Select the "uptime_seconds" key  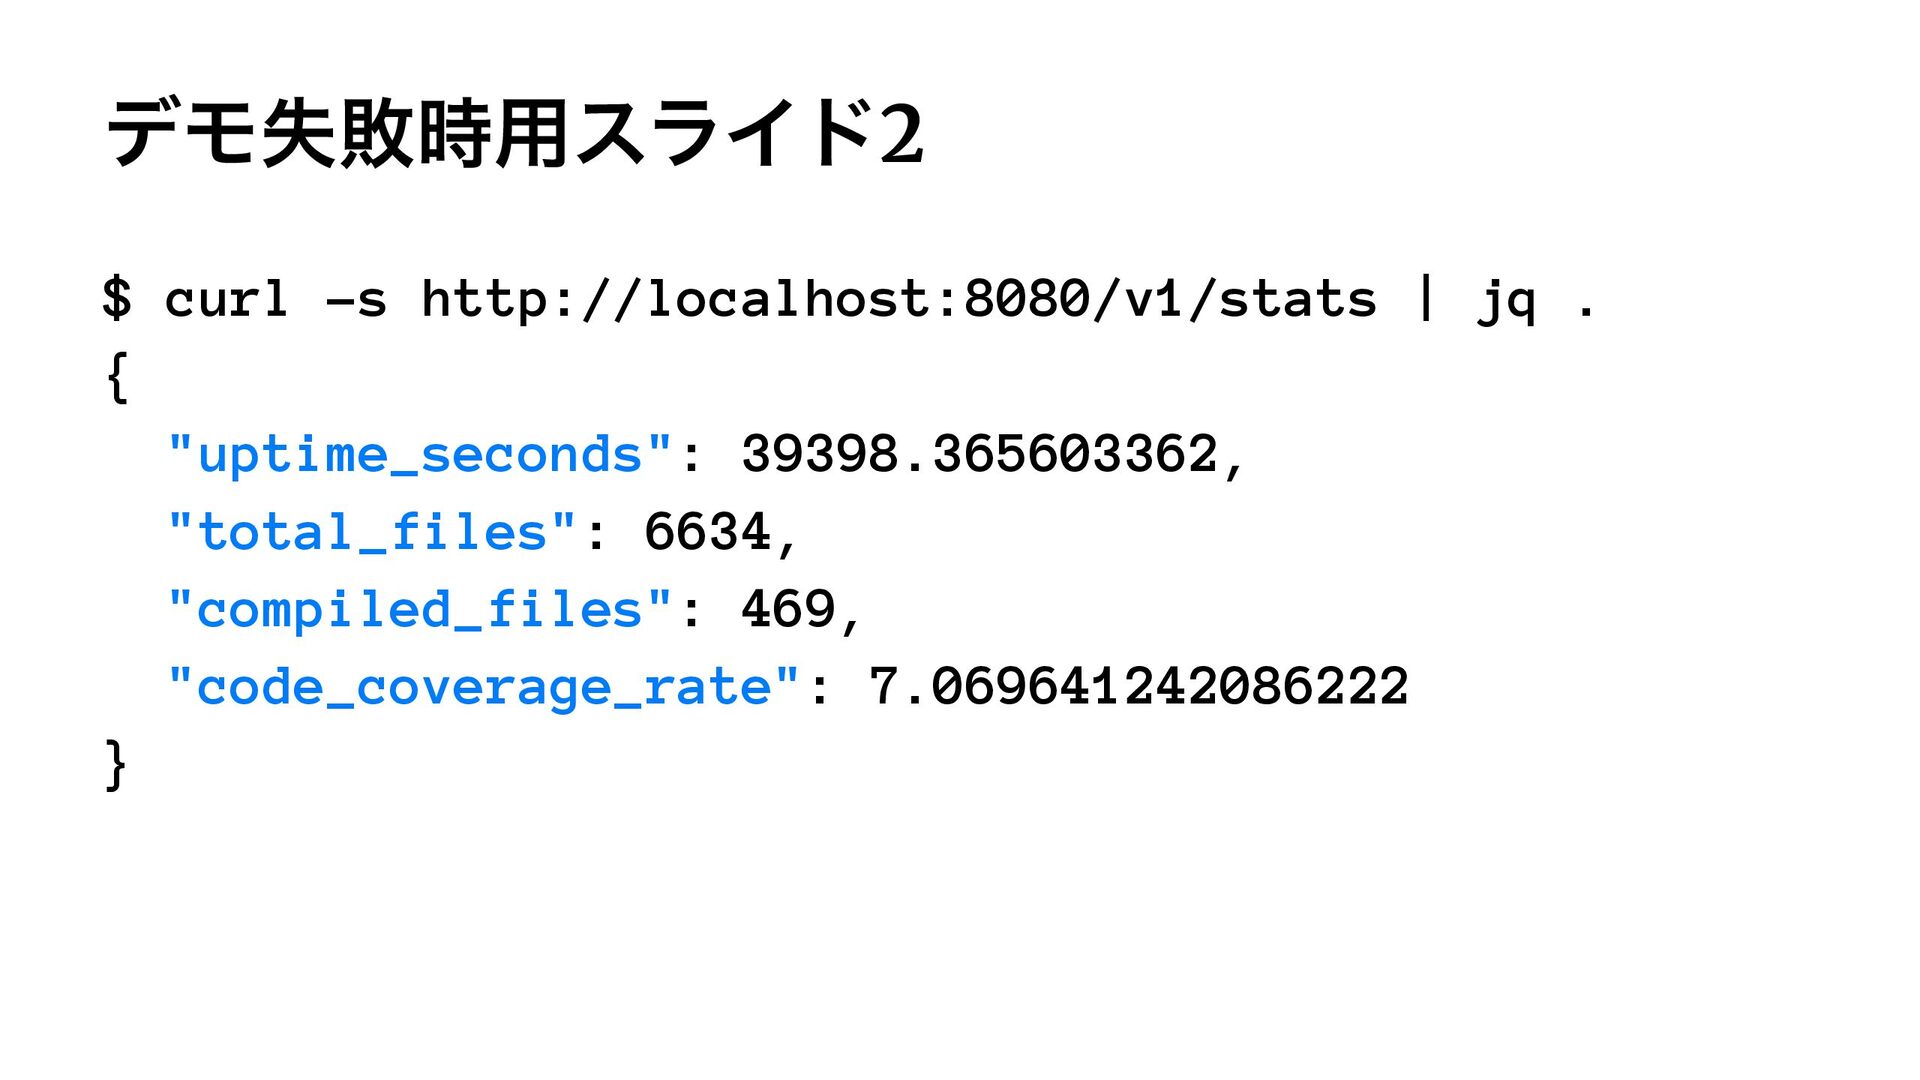tap(420, 455)
